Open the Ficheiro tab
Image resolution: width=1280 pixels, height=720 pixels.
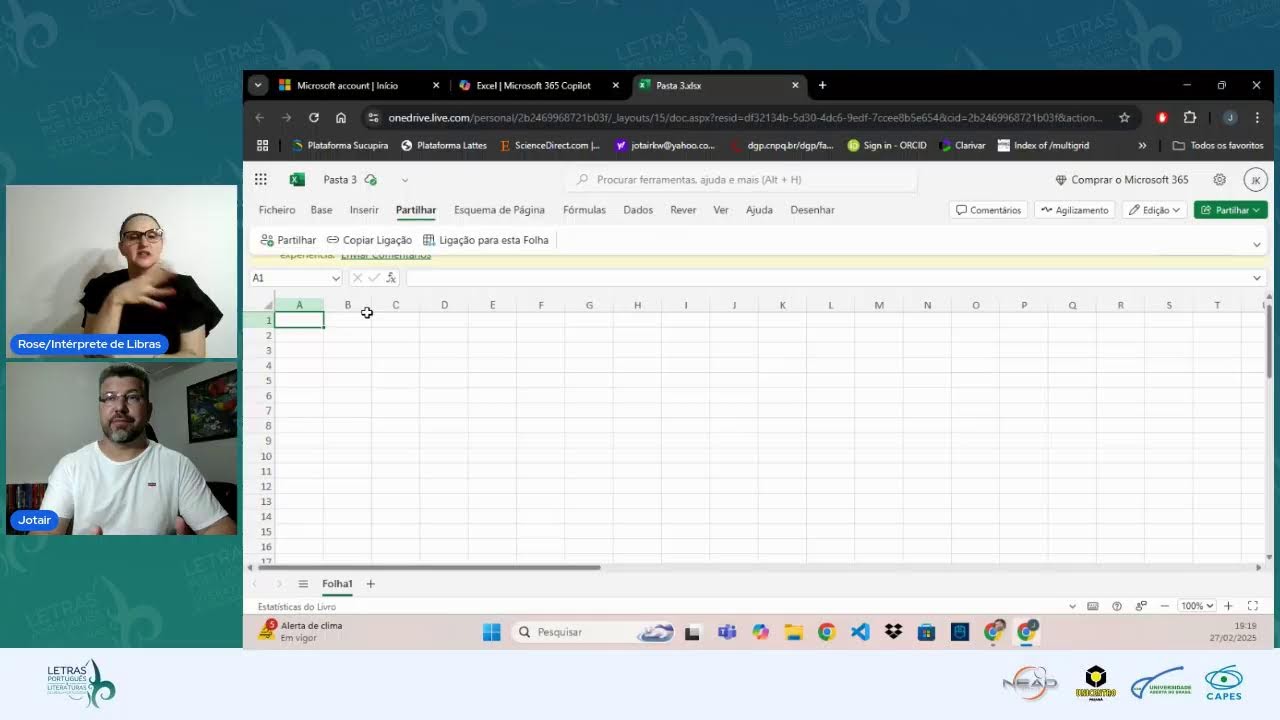277,210
